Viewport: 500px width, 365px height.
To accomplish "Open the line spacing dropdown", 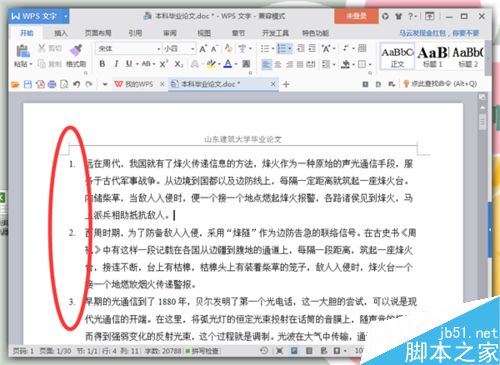I will [334, 64].
